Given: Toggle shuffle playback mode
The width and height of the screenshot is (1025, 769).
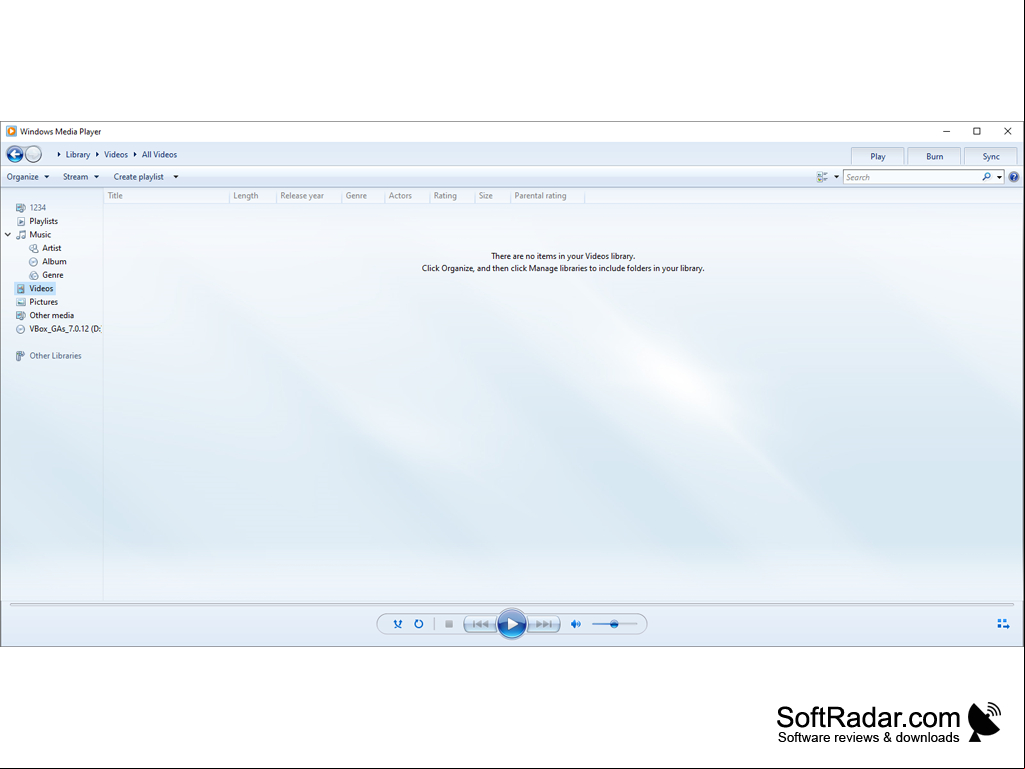Looking at the screenshot, I should click(x=397, y=624).
